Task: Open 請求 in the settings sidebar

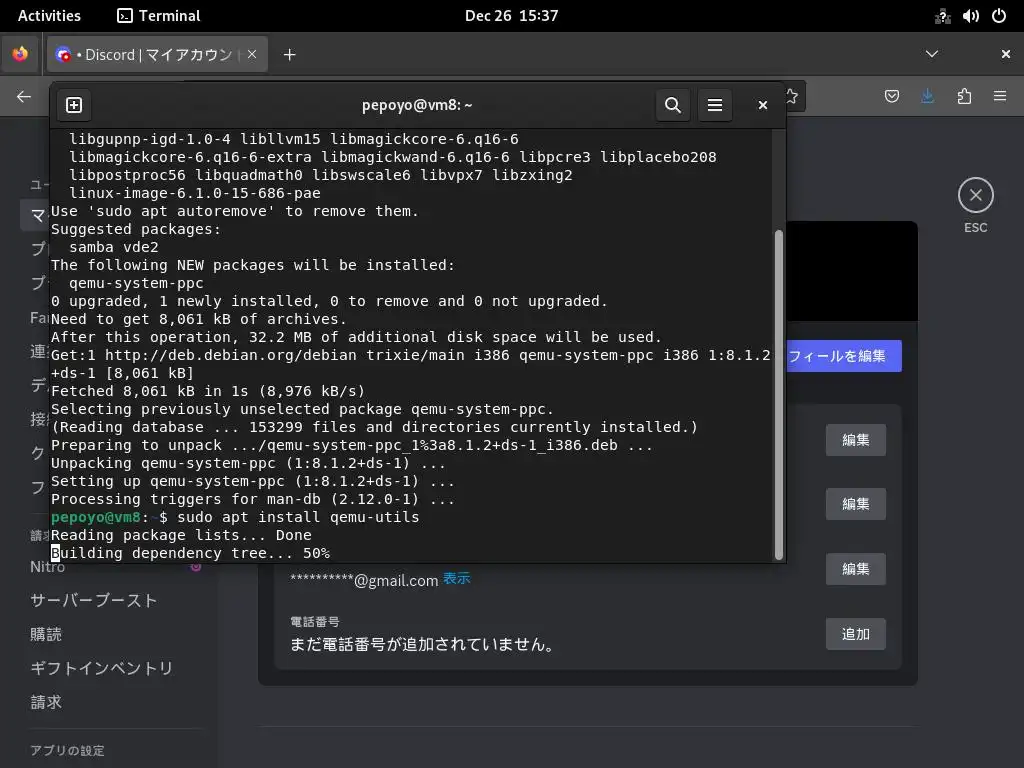Action: click(46, 703)
